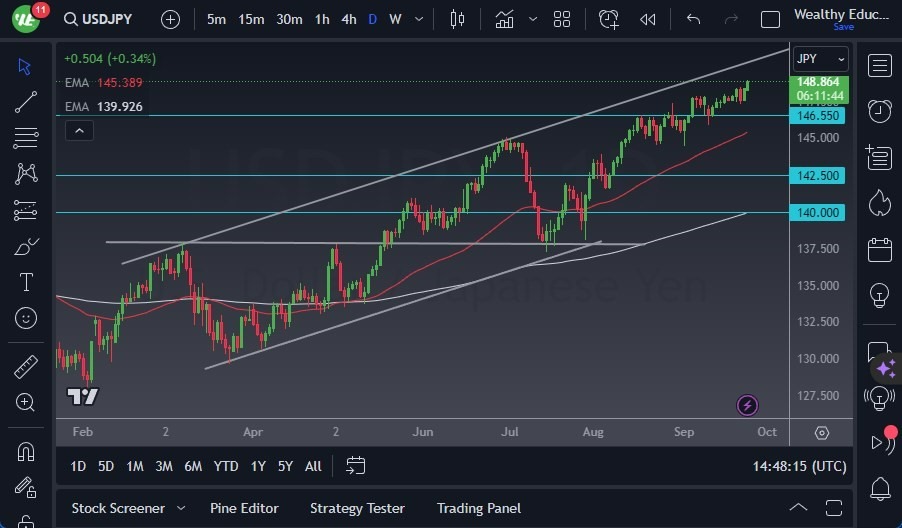Create a new price alert

point(609,20)
